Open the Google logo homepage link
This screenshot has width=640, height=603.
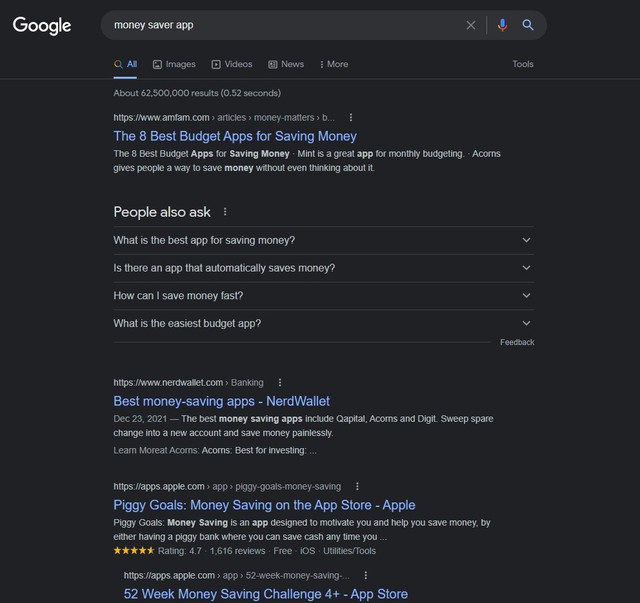tap(42, 26)
